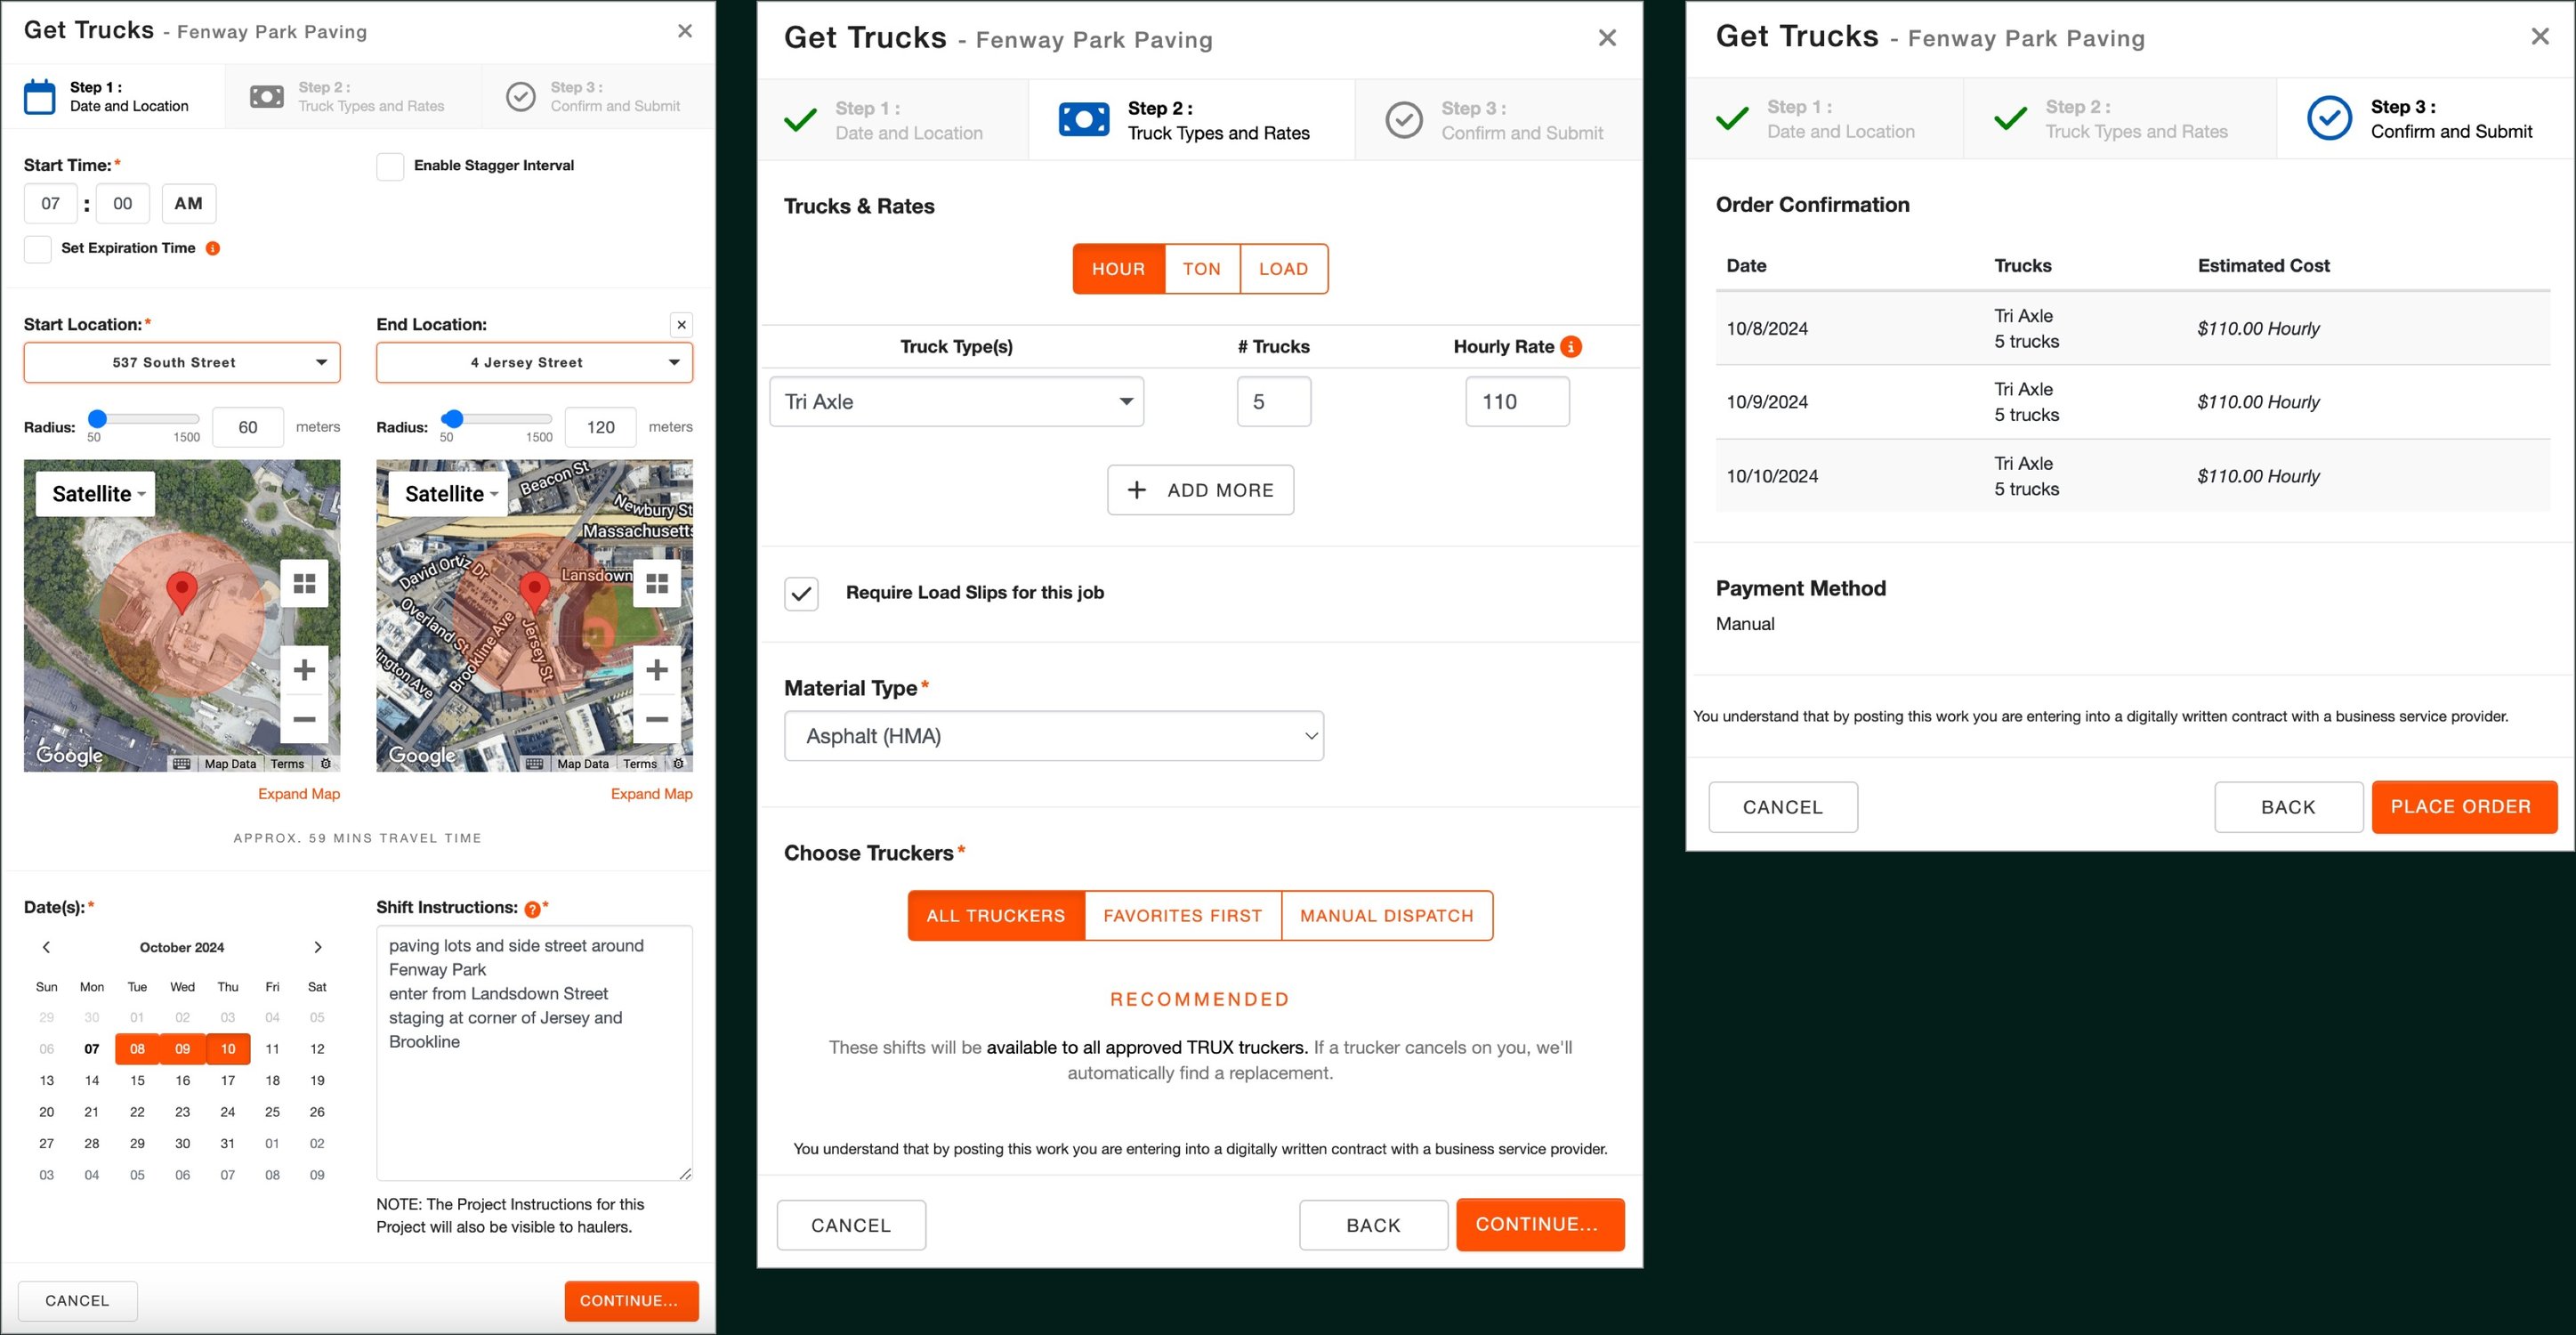This screenshot has width=2576, height=1335.
Task: Click the Hourly Rate input showing 110
Action: tap(1516, 401)
